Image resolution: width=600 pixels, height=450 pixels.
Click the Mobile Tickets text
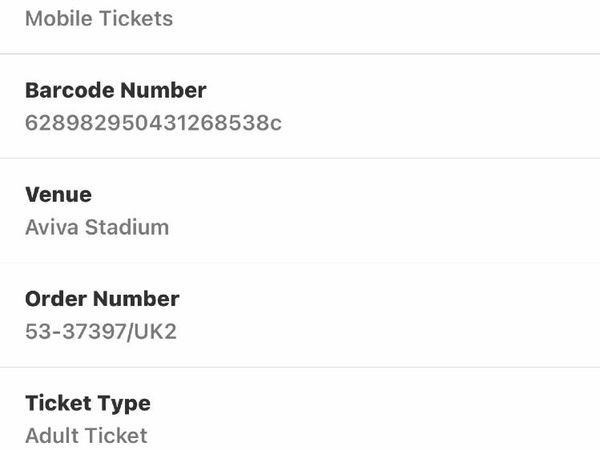[x=98, y=18]
